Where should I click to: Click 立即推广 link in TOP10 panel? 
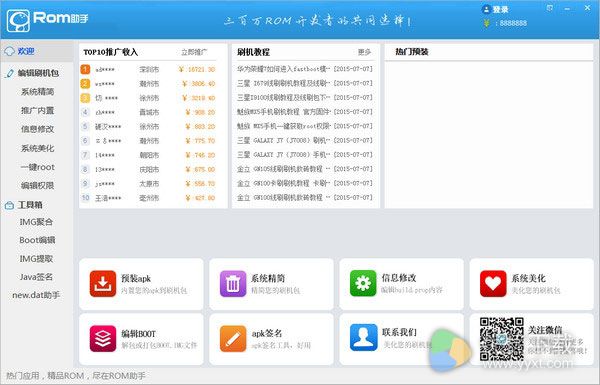[194, 52]
